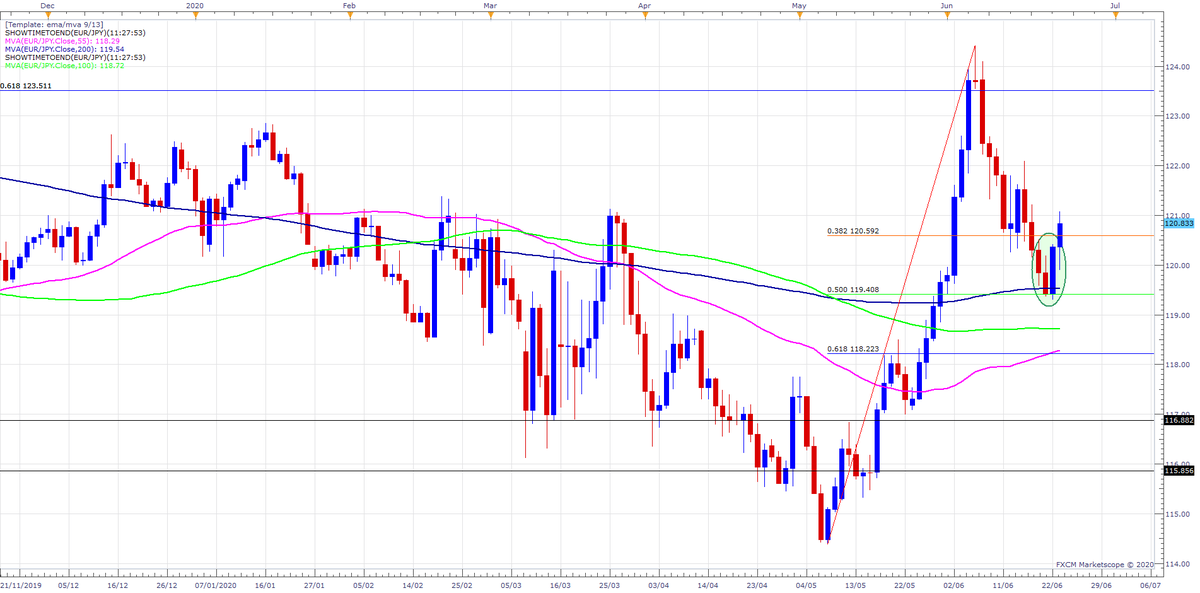Click the 22/06 date axis label
Screen dimensions: 1200x593
[x=1053, y=587]
